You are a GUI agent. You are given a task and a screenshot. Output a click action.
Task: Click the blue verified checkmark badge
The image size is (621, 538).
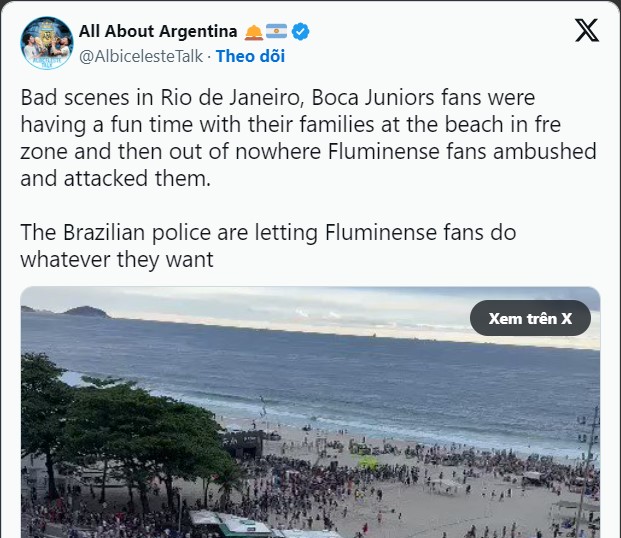pyautogui.click(x=300, y=31)
